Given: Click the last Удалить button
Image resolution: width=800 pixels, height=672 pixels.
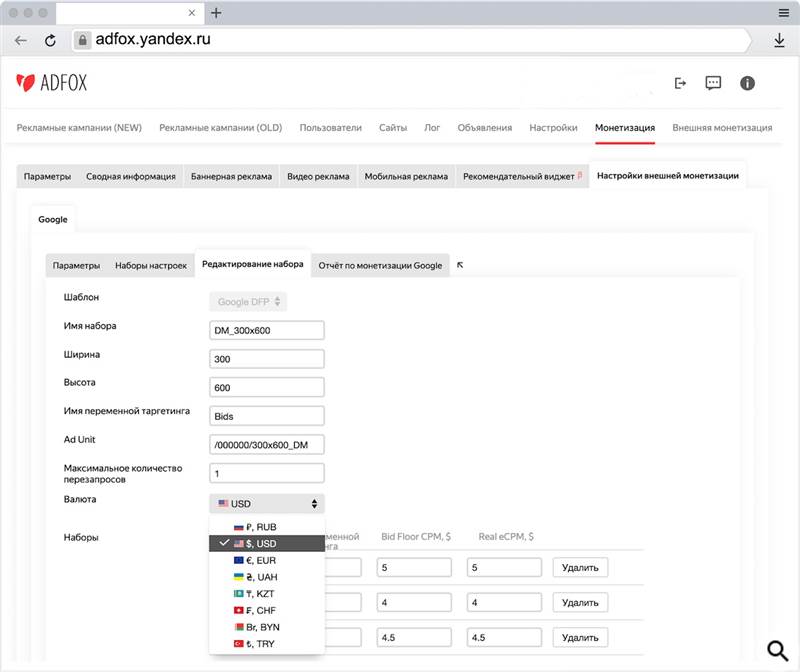Looking at the screenshot, I should click(580, 637).
